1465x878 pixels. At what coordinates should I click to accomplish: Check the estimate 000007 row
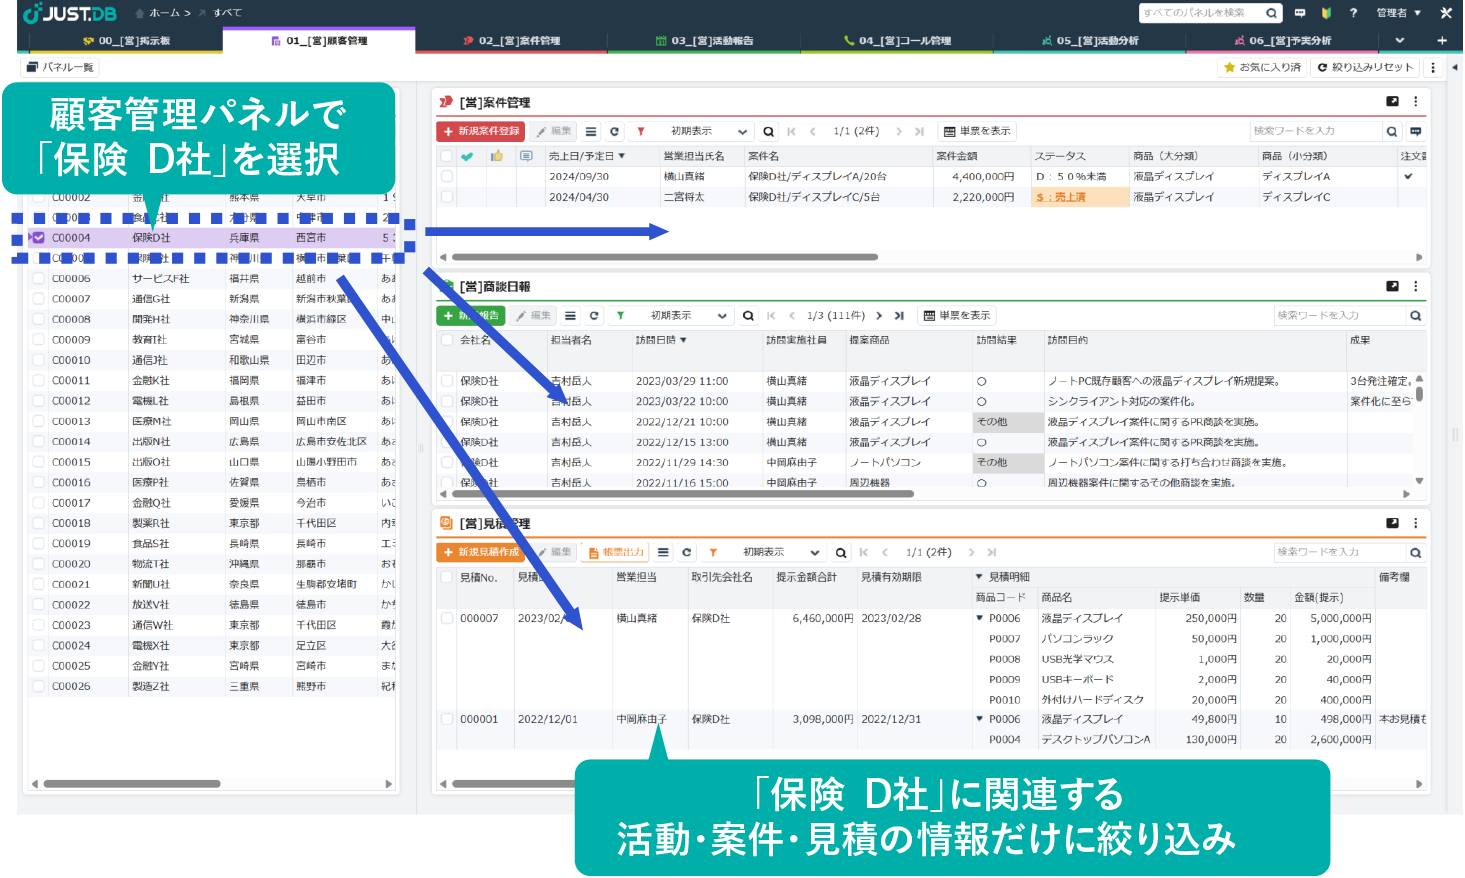[x=447, y=618]
